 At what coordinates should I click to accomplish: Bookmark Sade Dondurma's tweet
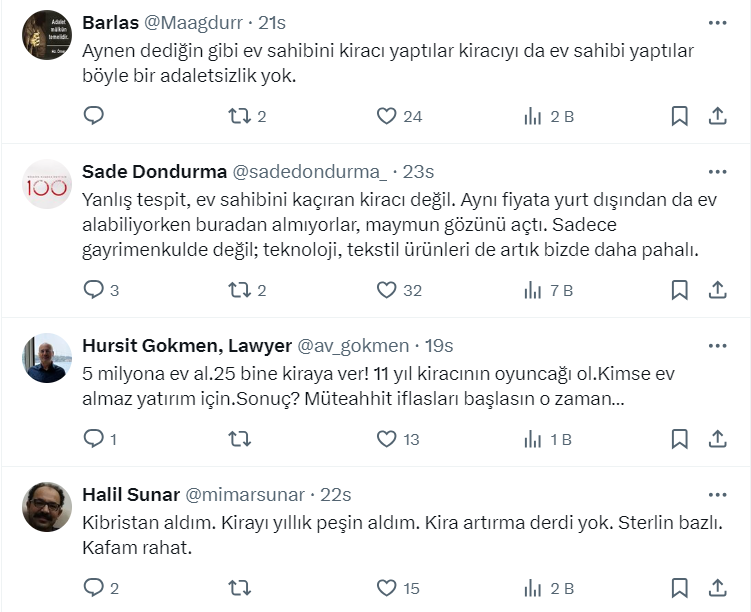(x=679, y=290)
